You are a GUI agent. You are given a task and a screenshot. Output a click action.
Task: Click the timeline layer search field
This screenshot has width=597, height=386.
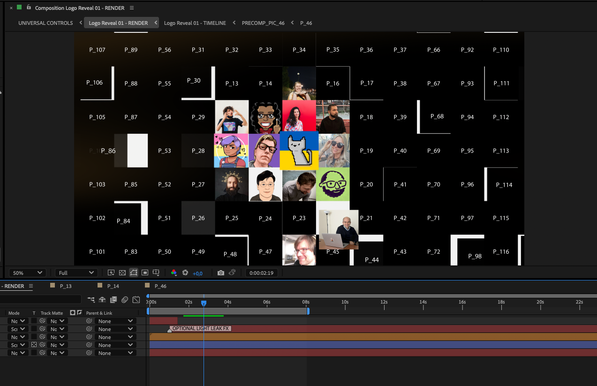[41, 300]
